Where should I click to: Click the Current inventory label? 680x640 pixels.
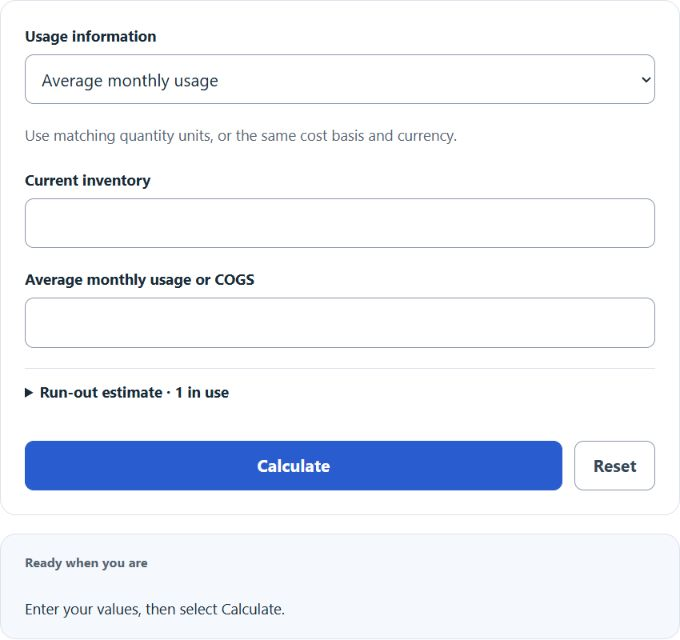tap(88, 180)
